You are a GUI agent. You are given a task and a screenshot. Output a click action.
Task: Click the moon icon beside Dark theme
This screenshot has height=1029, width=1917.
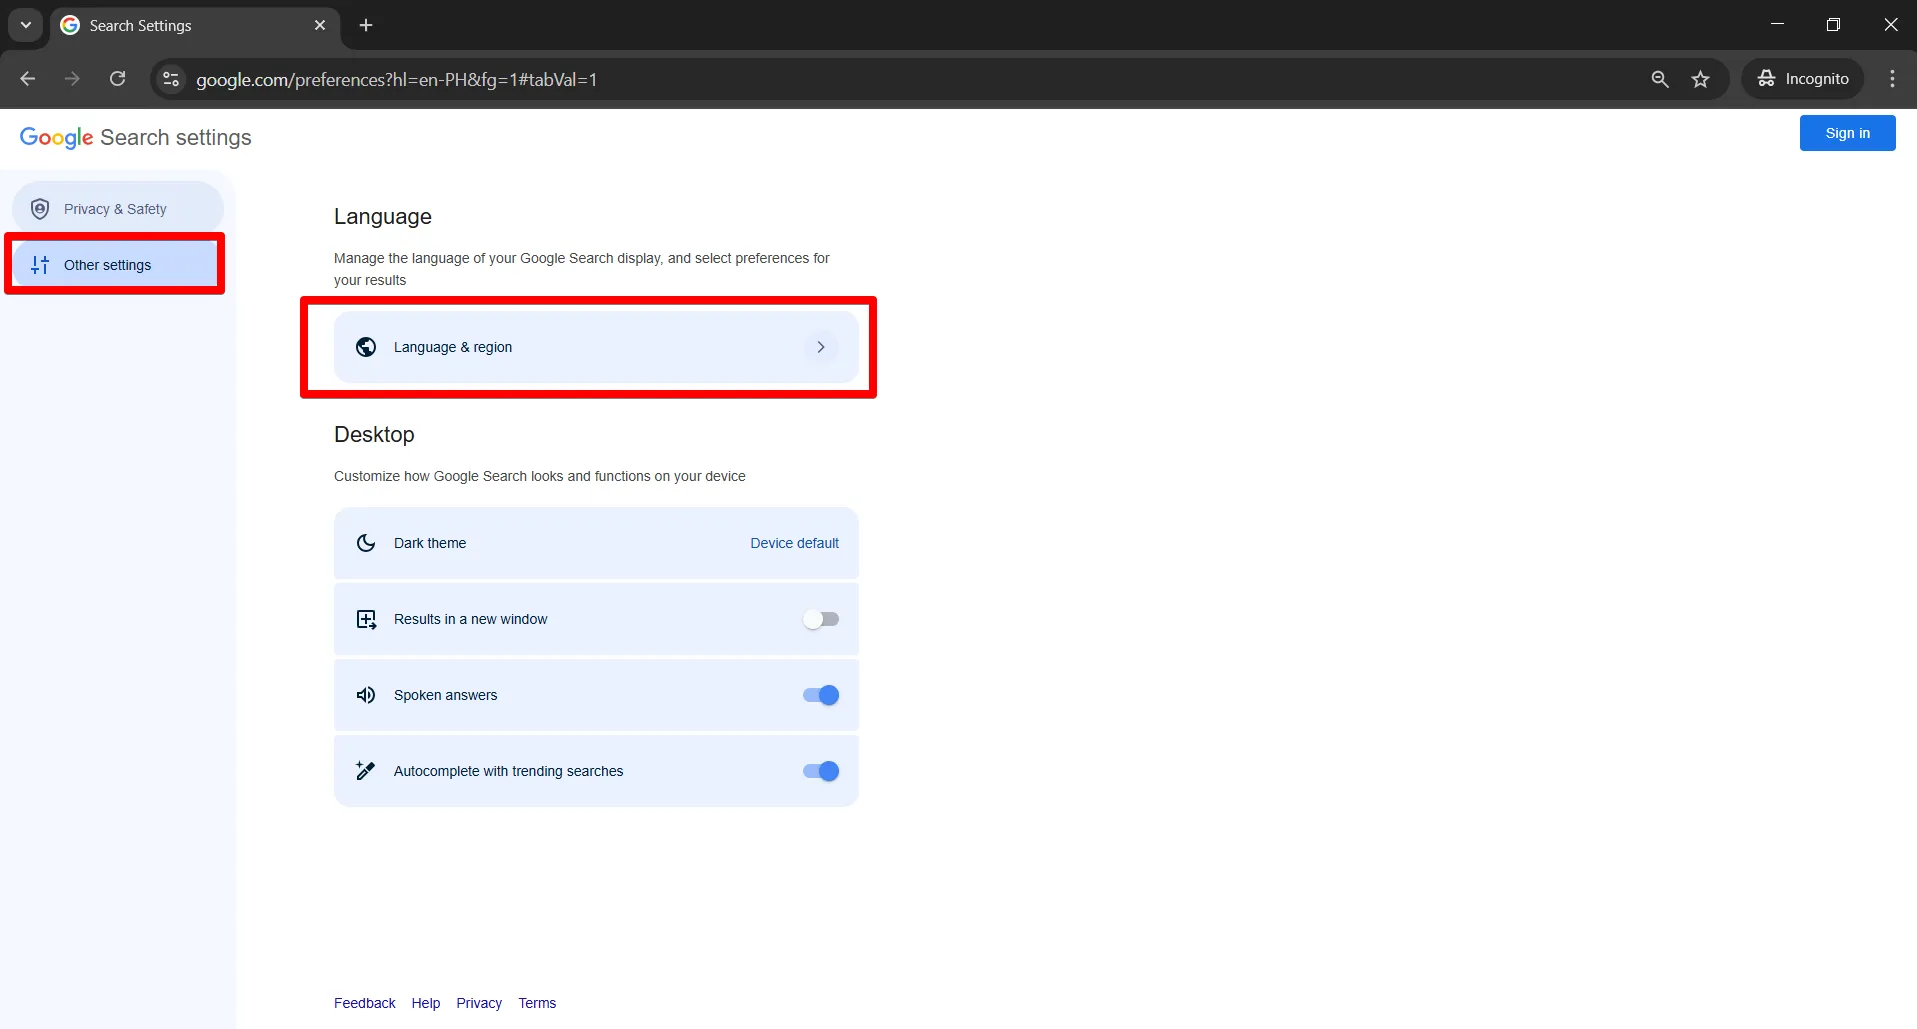coord(366,543)
